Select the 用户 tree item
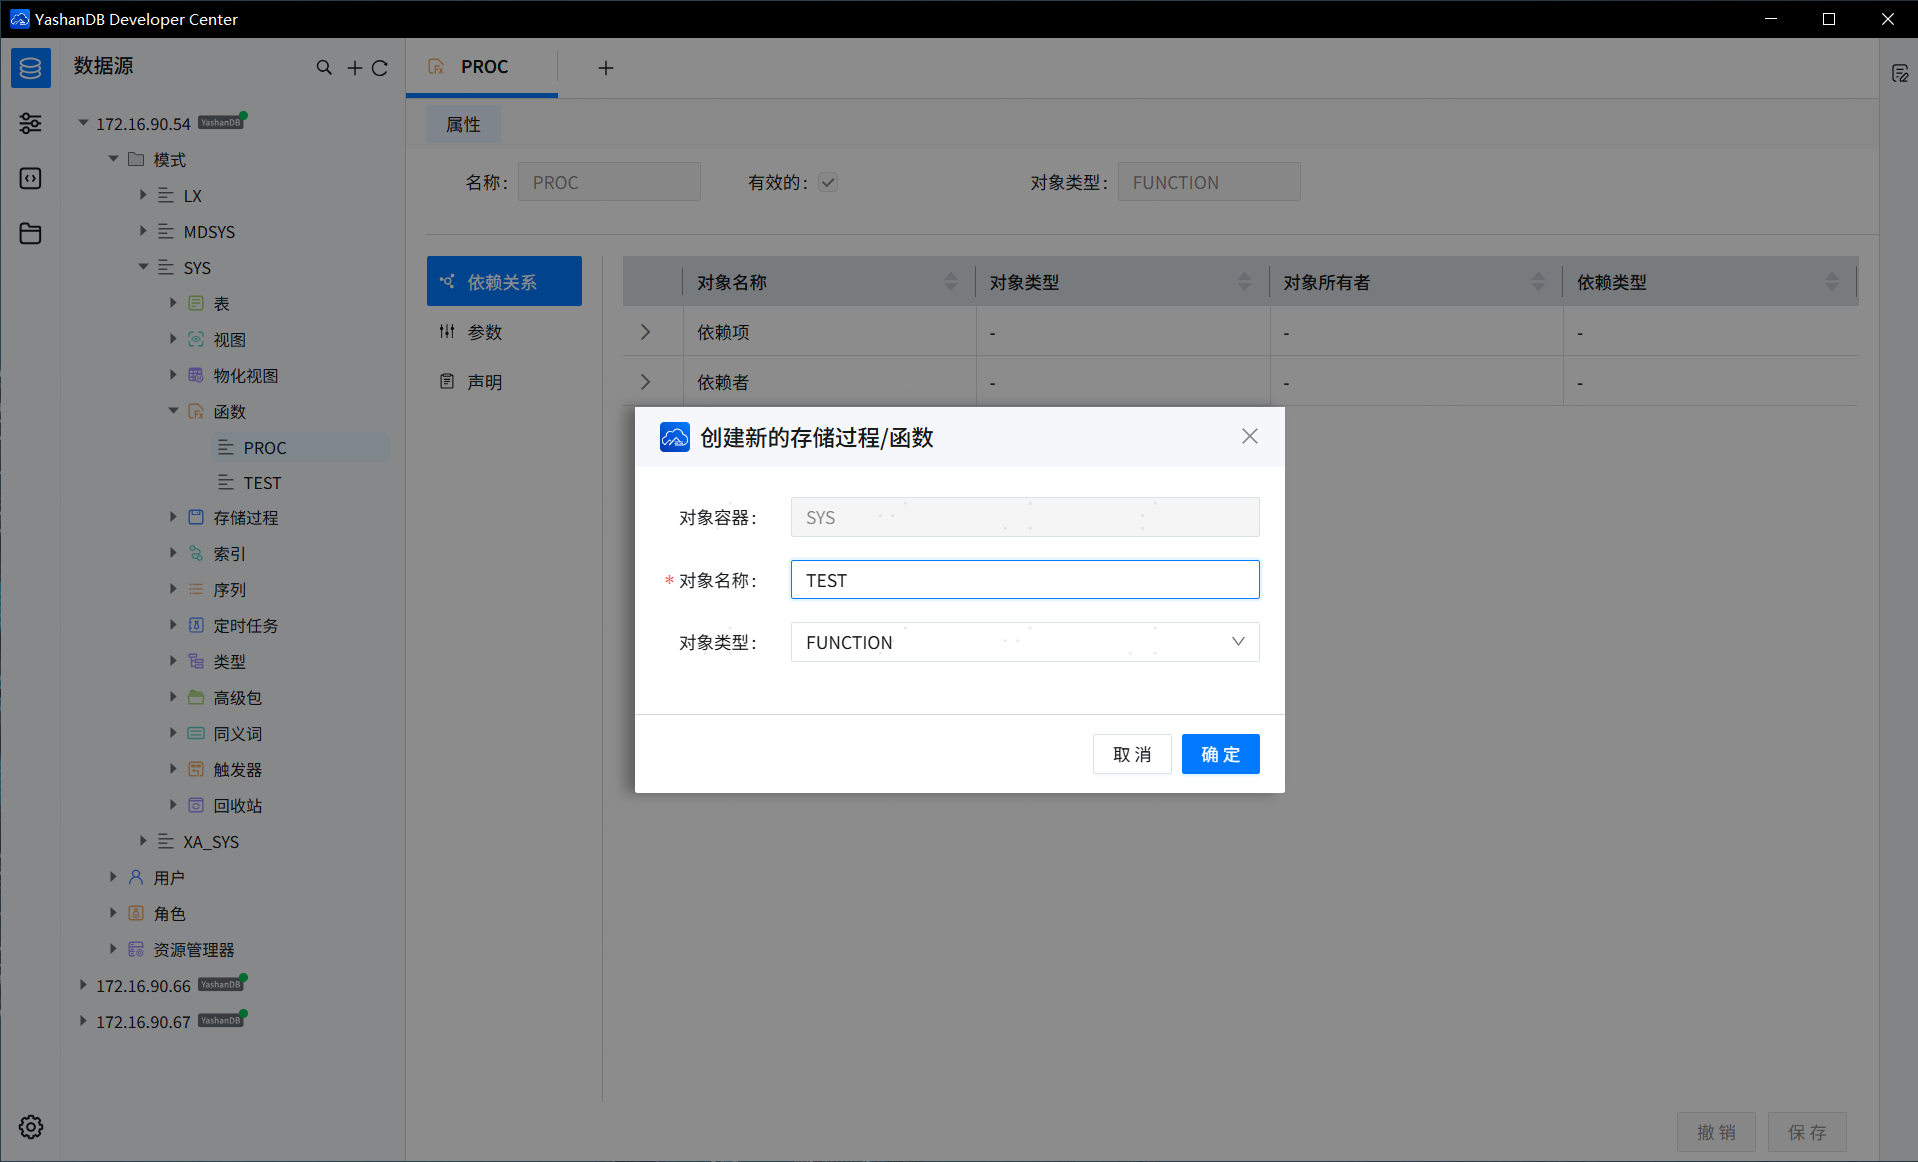This screenshot has height=1162, width=1918. (169, 877)
